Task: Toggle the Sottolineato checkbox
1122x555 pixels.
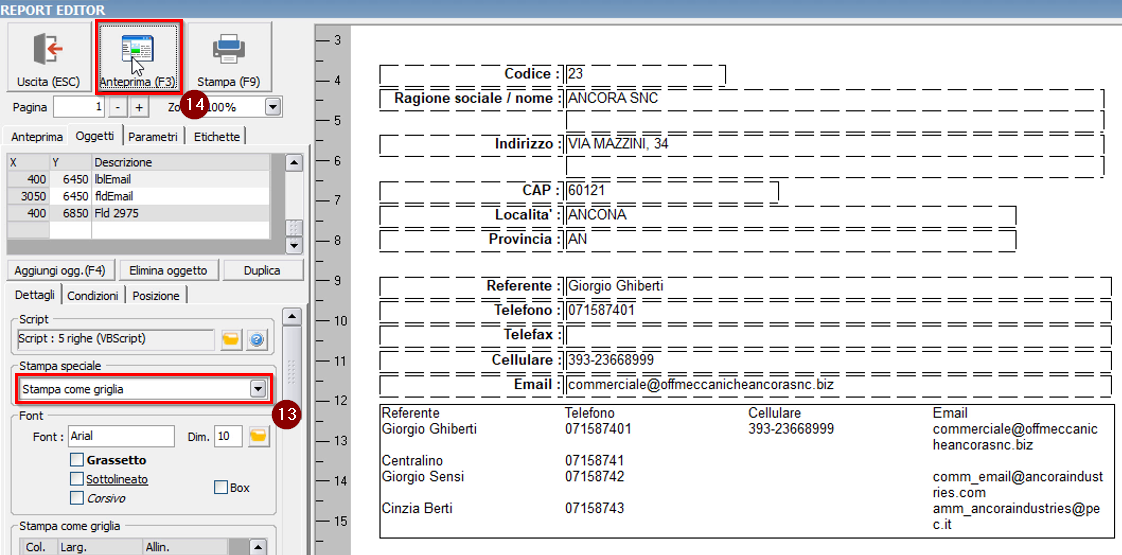Action: [77, 479]
